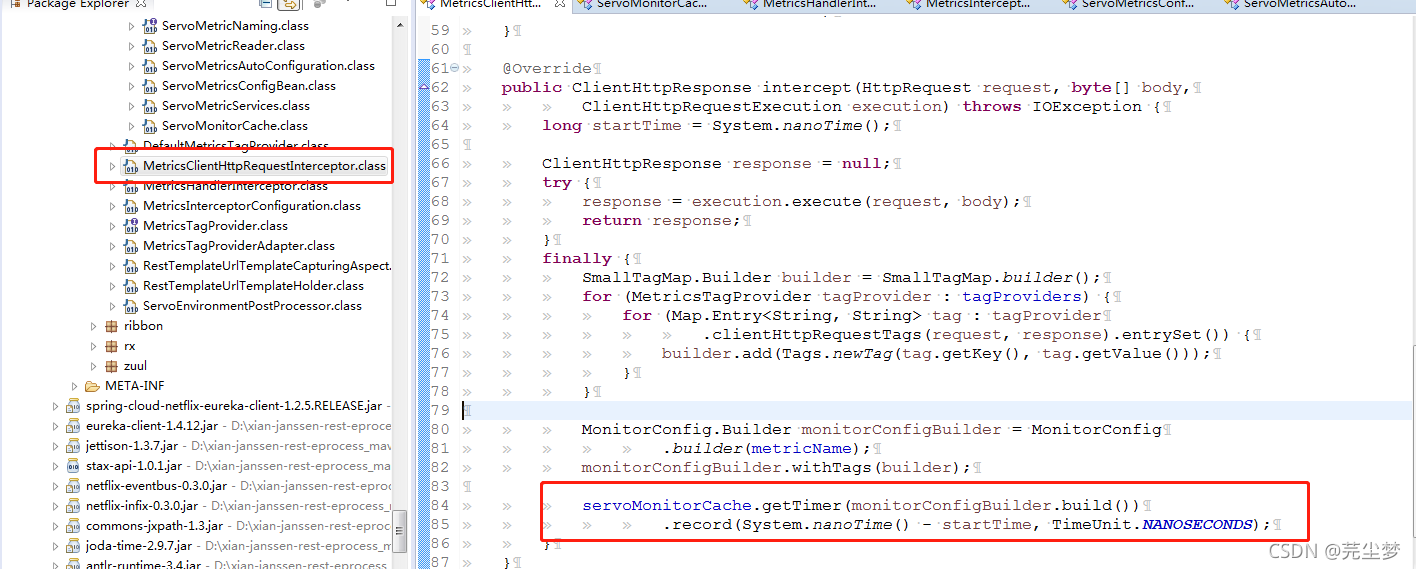The width and height of the screenshot is (1416, 569).
Task: Click the eureka-client-1.4.12.jar icon
Action: tap(73, 426)
